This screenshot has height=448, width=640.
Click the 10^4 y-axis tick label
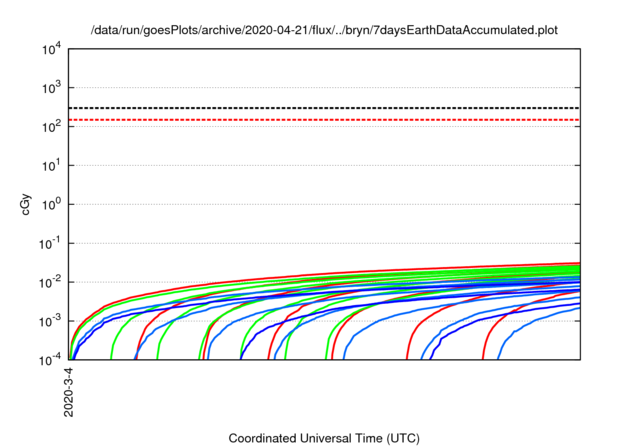(51, 48)
